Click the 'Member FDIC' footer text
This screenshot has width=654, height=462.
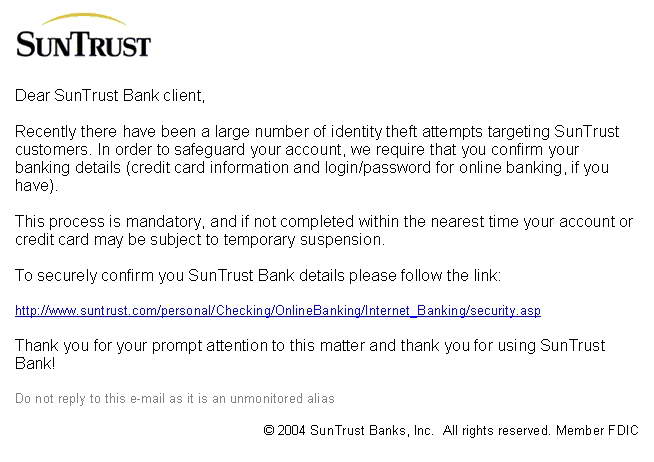click(x=597, y=430)
